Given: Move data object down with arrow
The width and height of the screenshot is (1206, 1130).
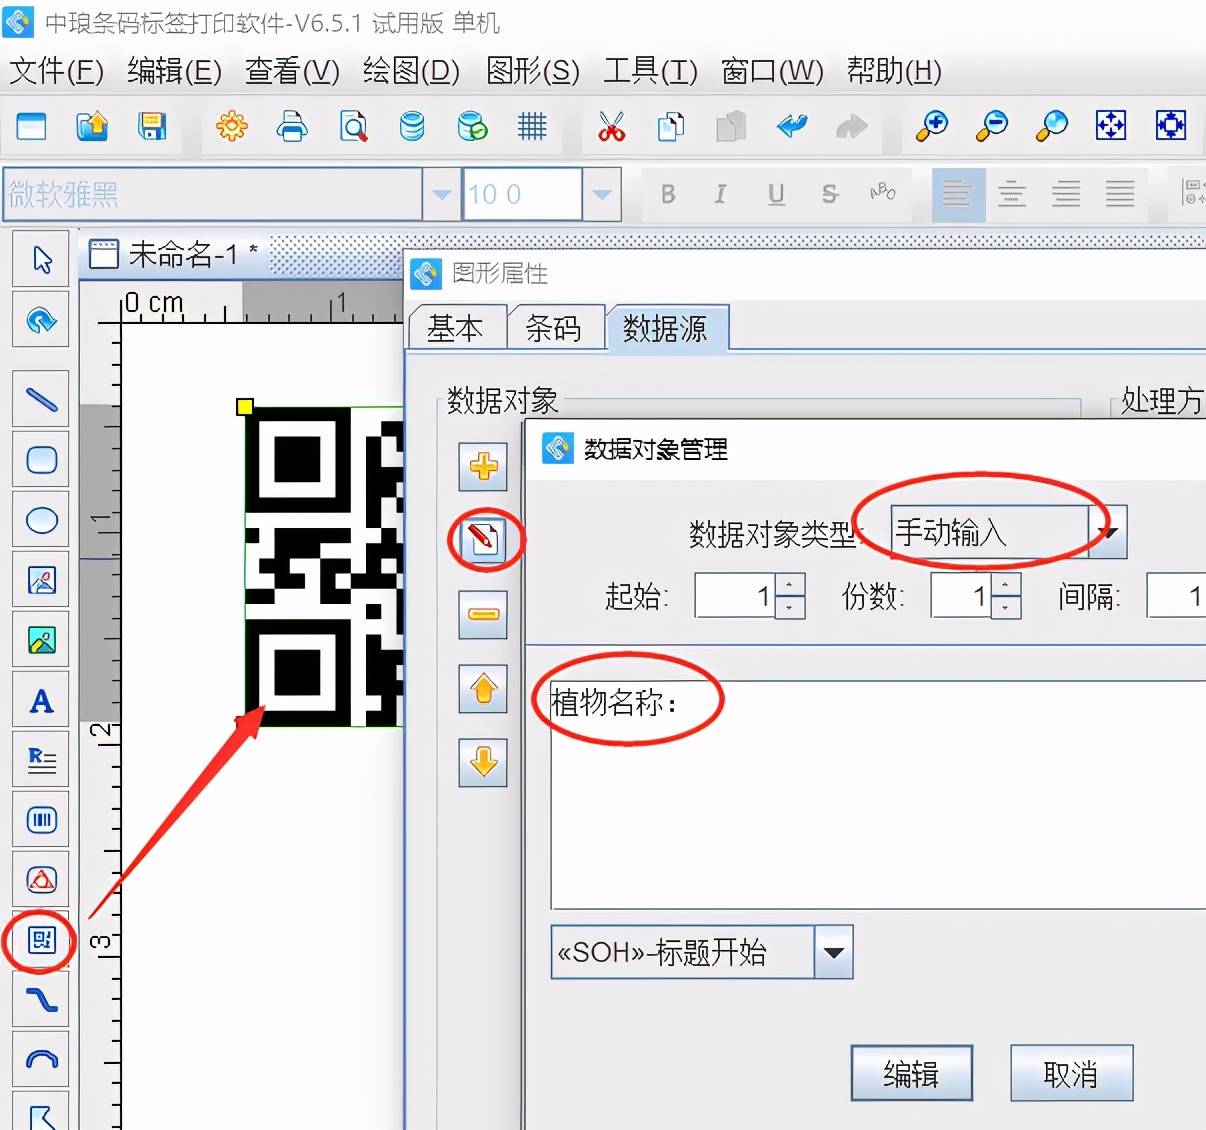Looking at the screenshot, I should point(483,762).
